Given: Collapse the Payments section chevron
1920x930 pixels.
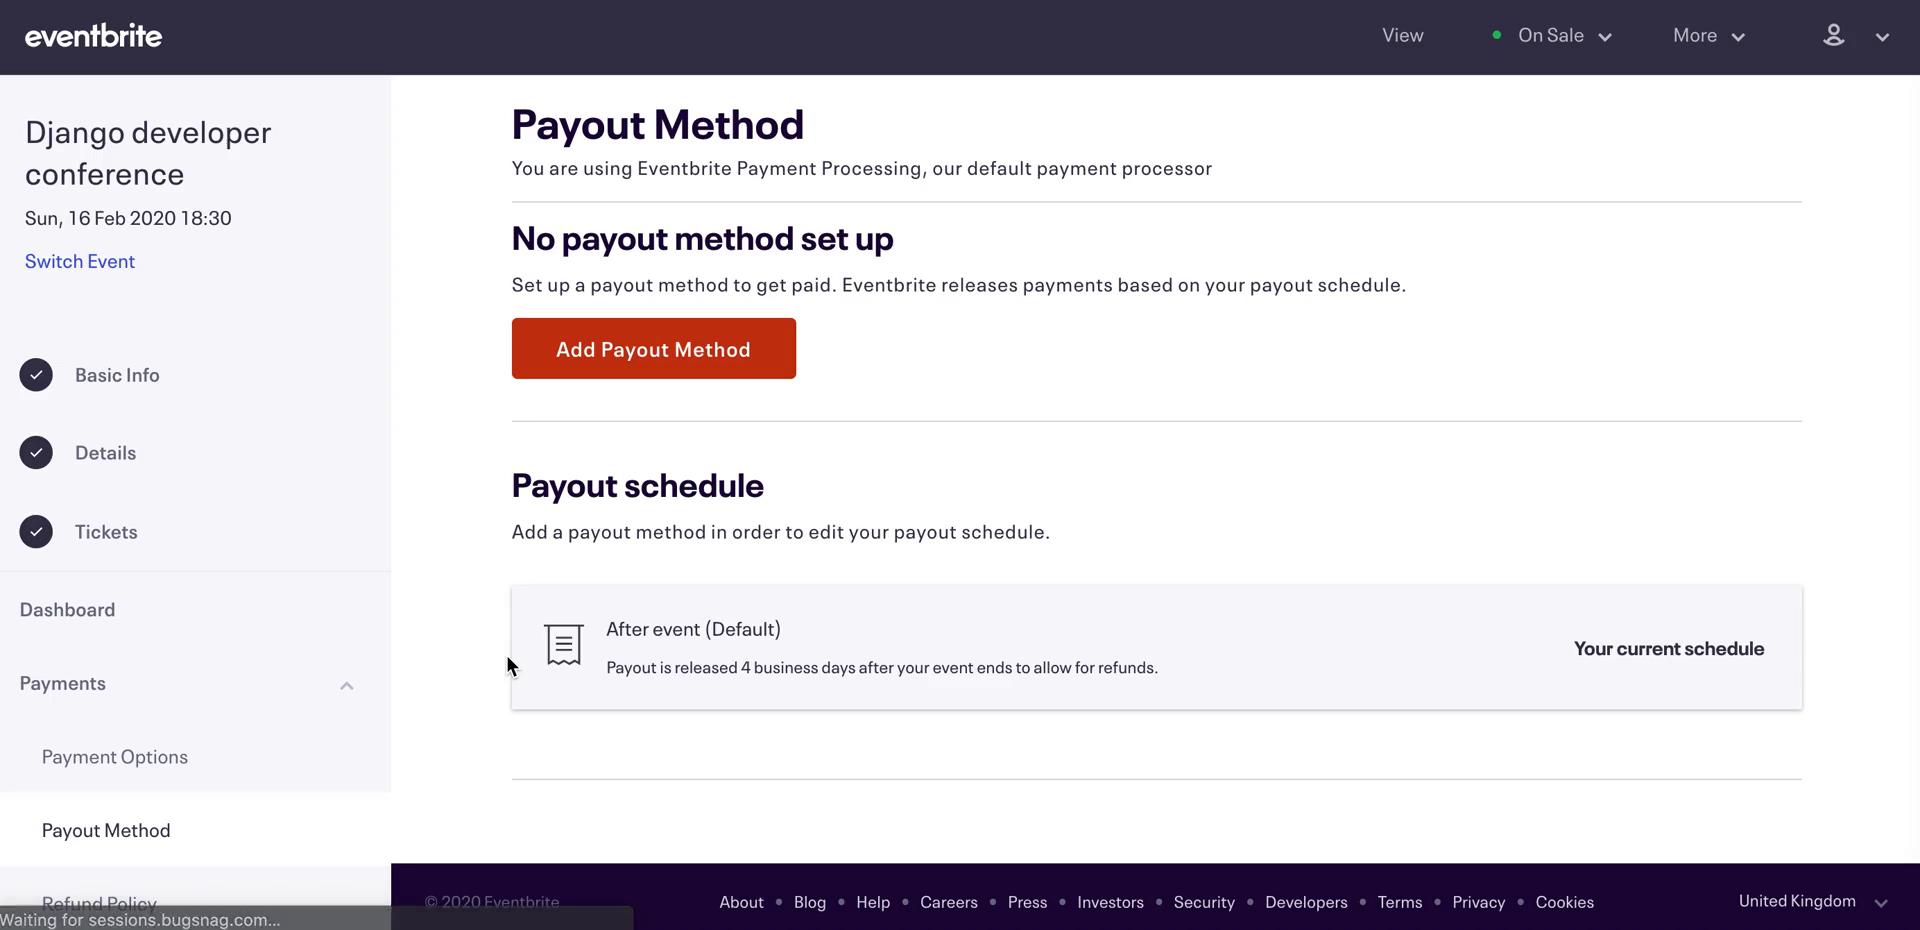Looking at the screenshot, I should click(x=346, y=685).
